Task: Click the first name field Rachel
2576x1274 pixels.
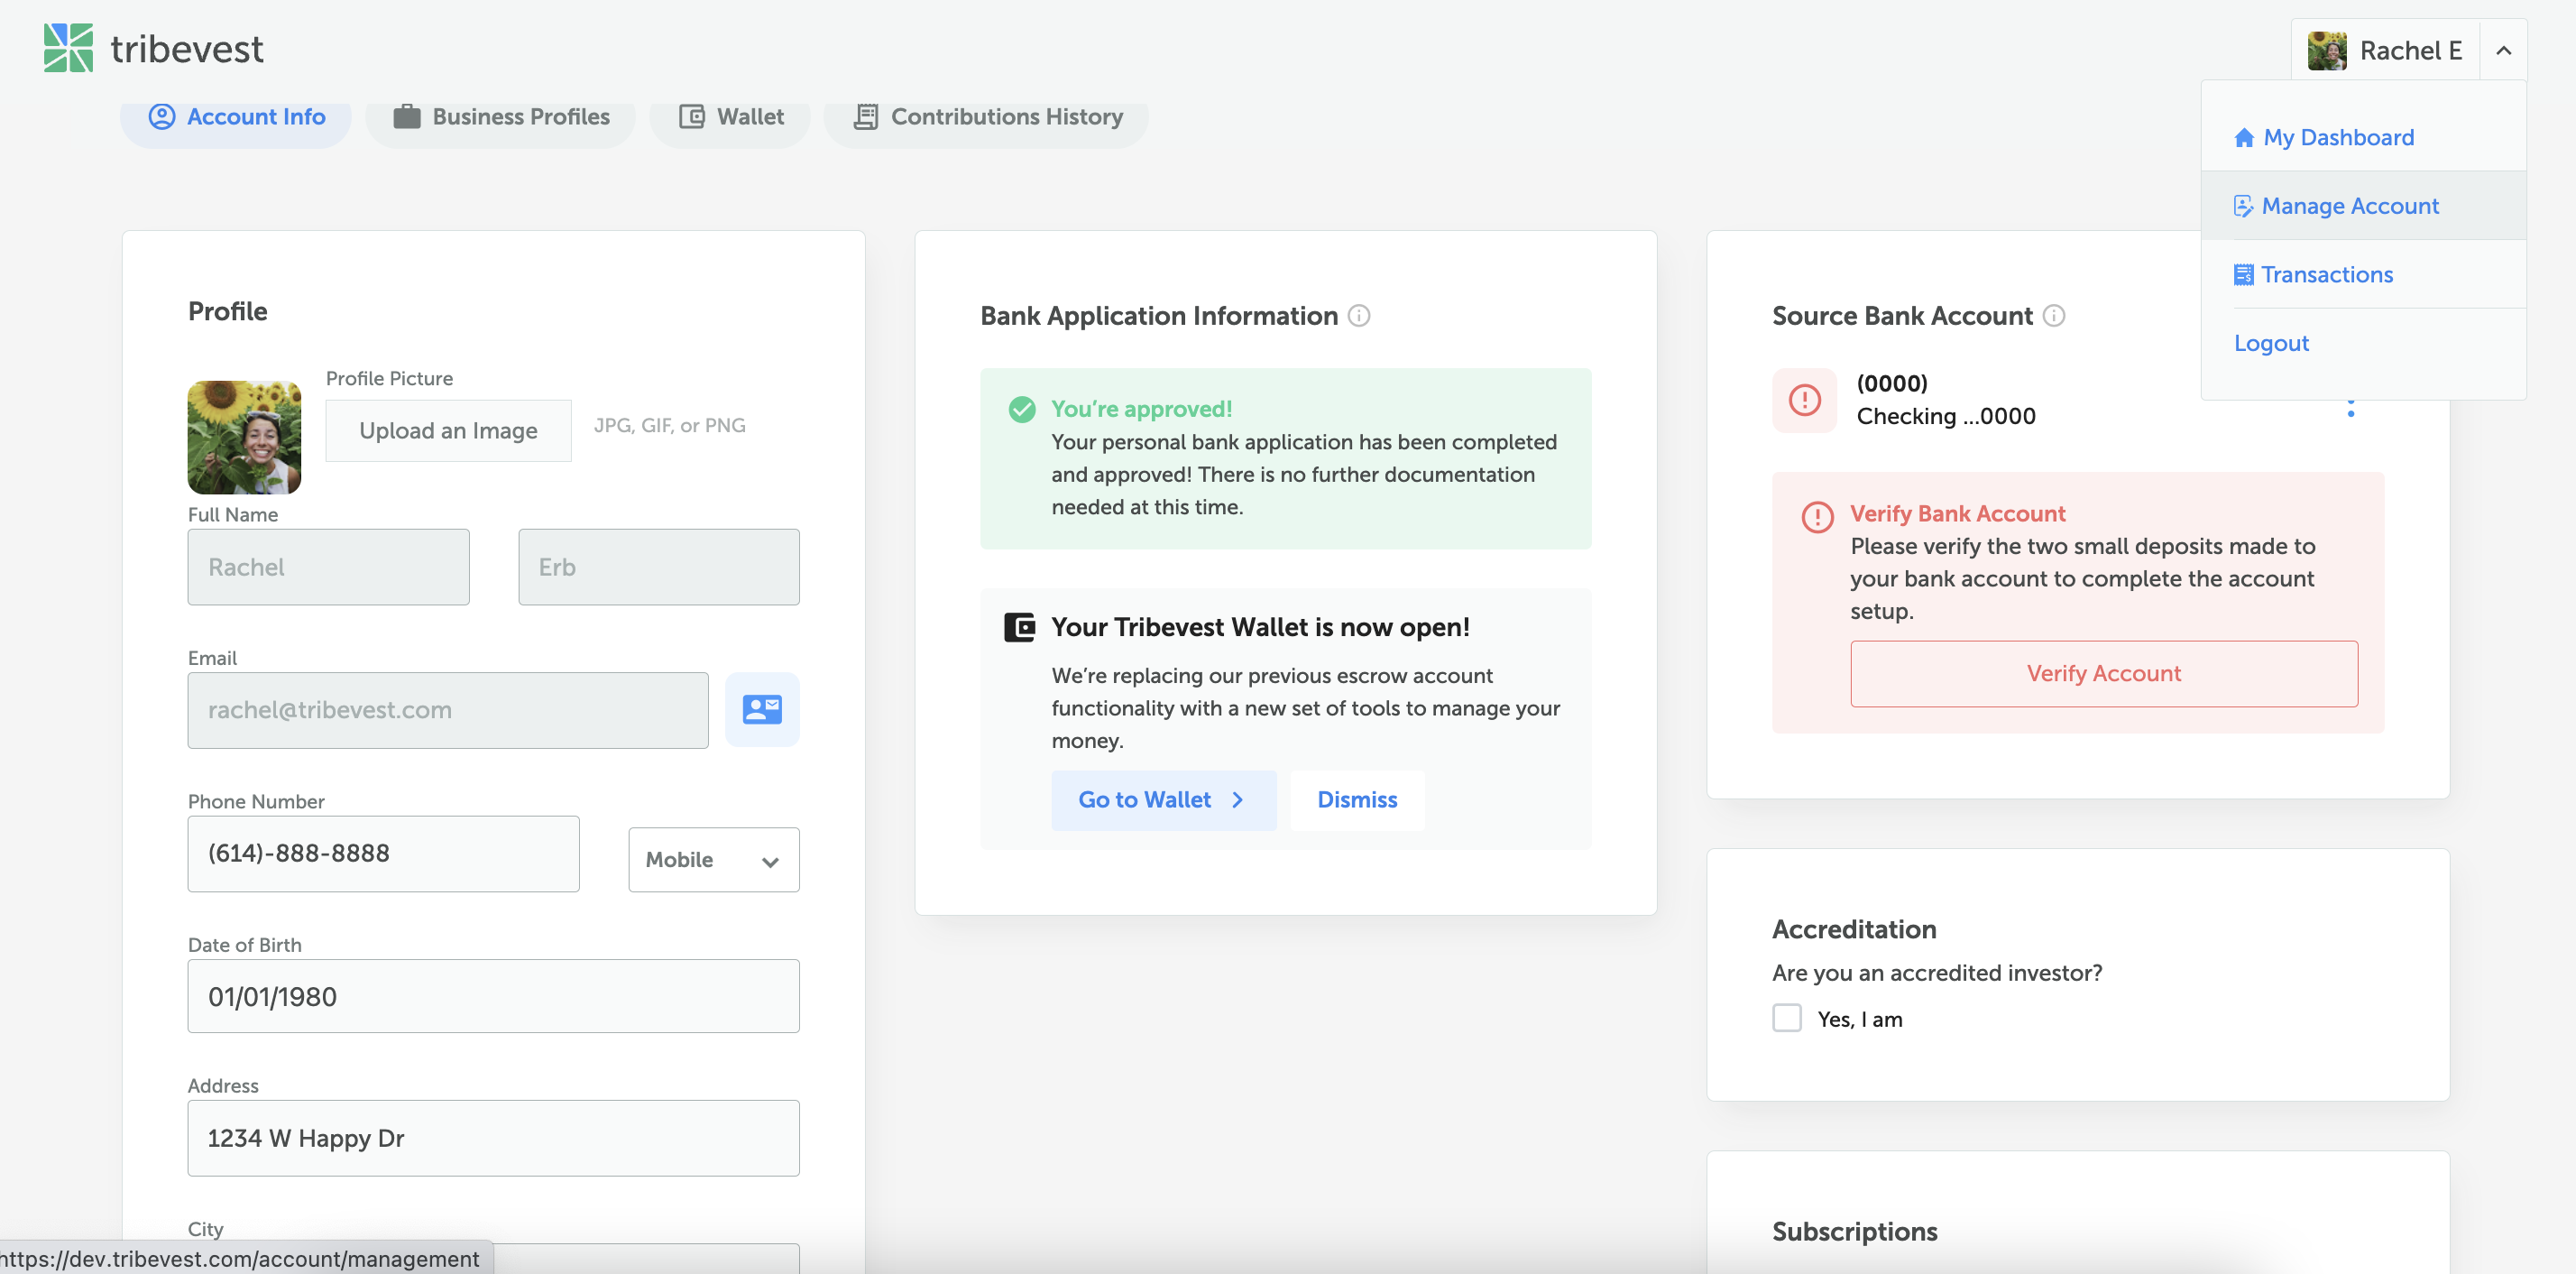Action: pyautogui.click(x=328, y=567)
